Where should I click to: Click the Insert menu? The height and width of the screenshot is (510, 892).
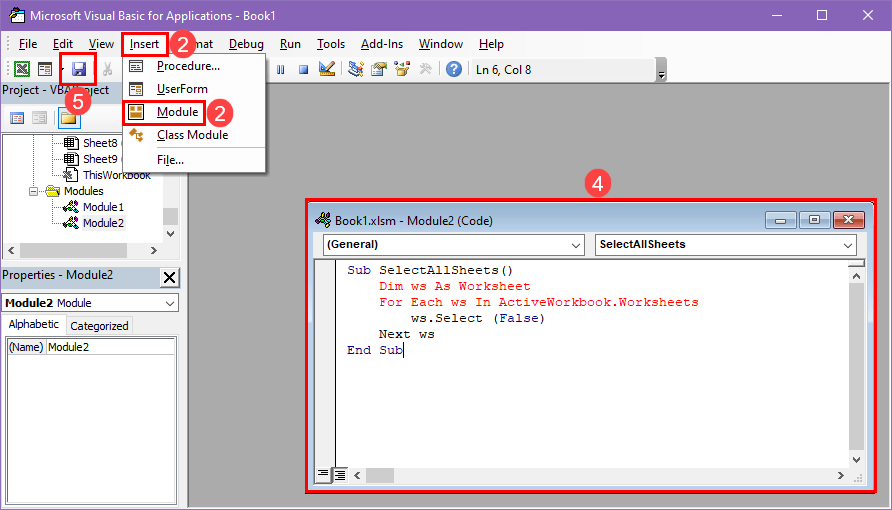coord(144,44)
